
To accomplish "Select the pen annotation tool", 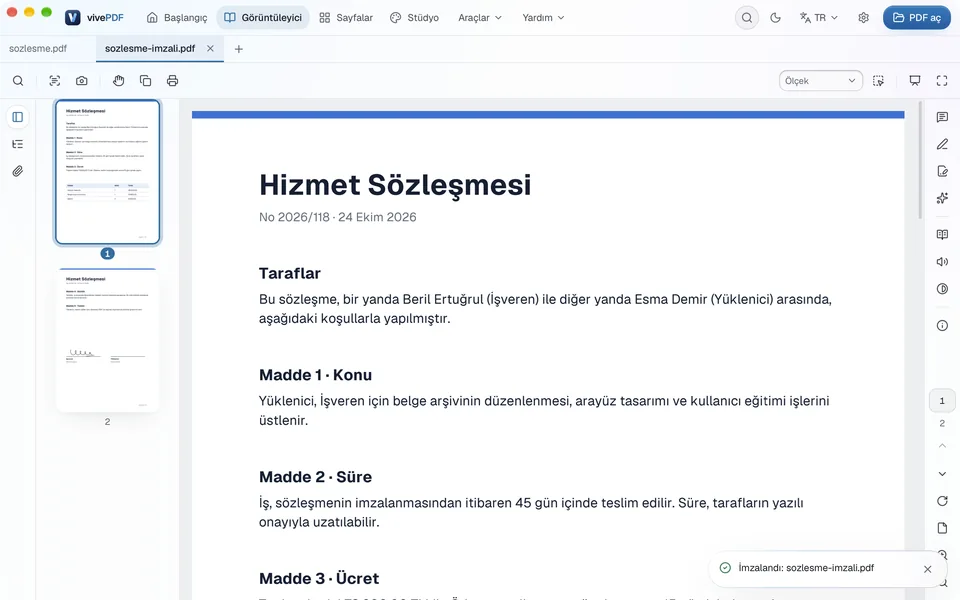I will [942, 144].
